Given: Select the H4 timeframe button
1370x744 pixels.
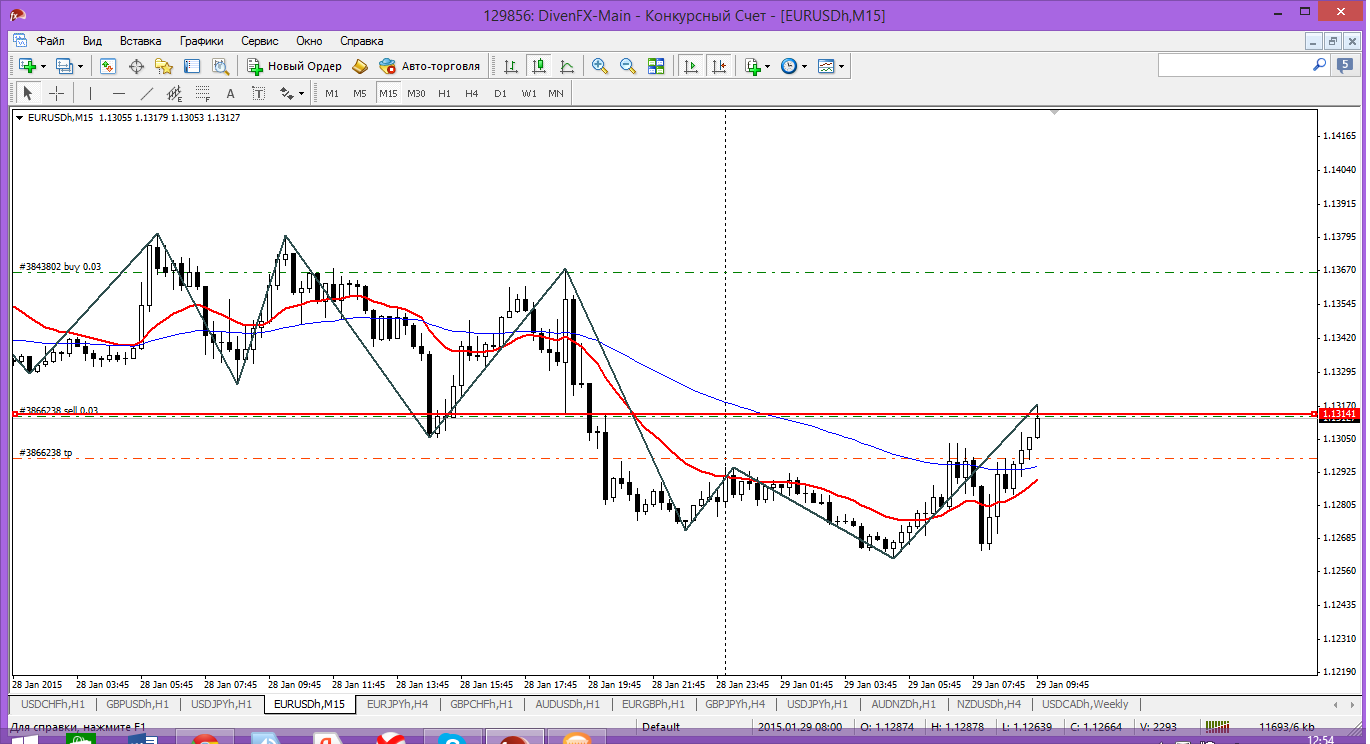Looking at the screenshot, I should (x=472, y=93).
